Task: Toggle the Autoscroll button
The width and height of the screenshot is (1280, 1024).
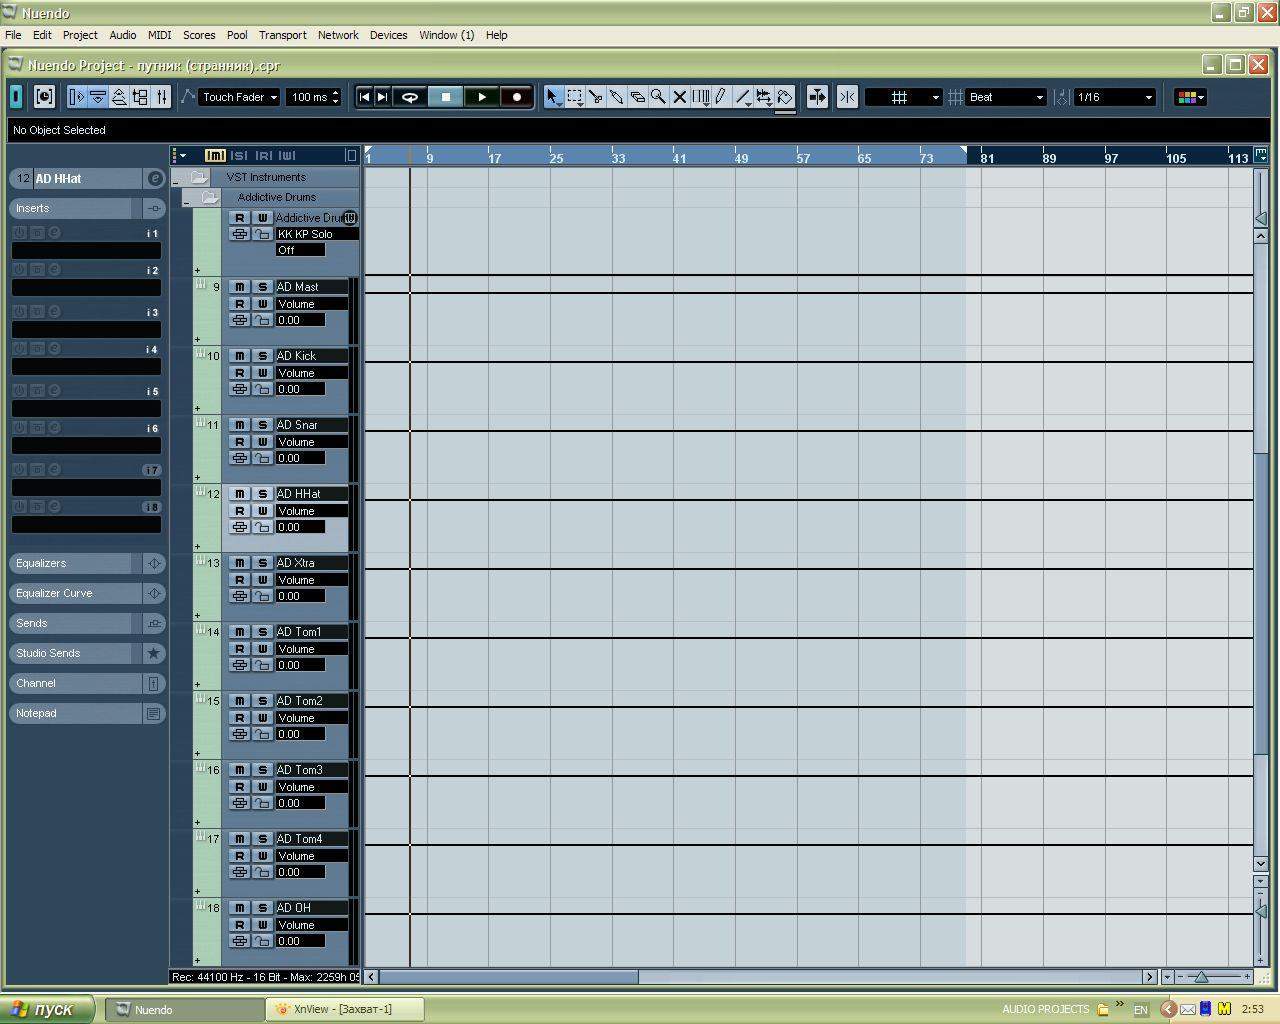Action: click(817, 97)
